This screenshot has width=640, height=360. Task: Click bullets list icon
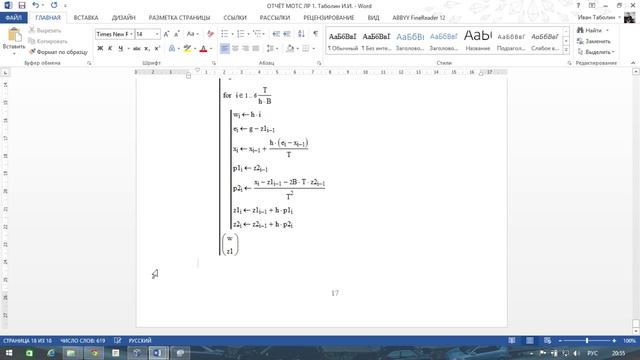224,34
